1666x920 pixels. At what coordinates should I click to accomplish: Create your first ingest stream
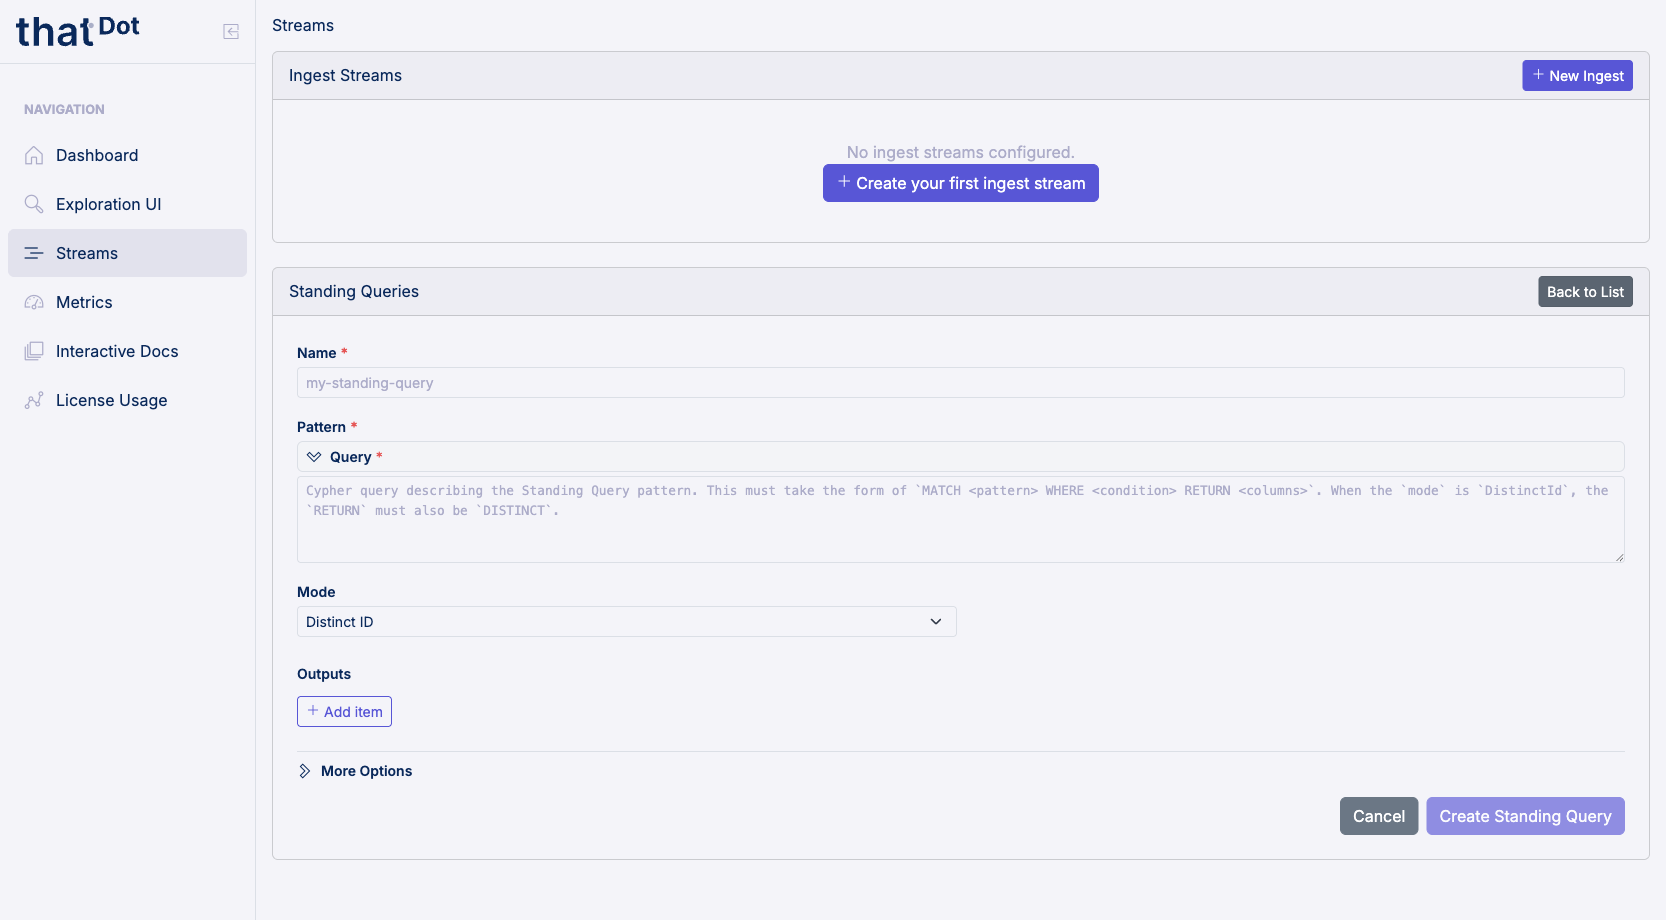[x=960, y=183]
